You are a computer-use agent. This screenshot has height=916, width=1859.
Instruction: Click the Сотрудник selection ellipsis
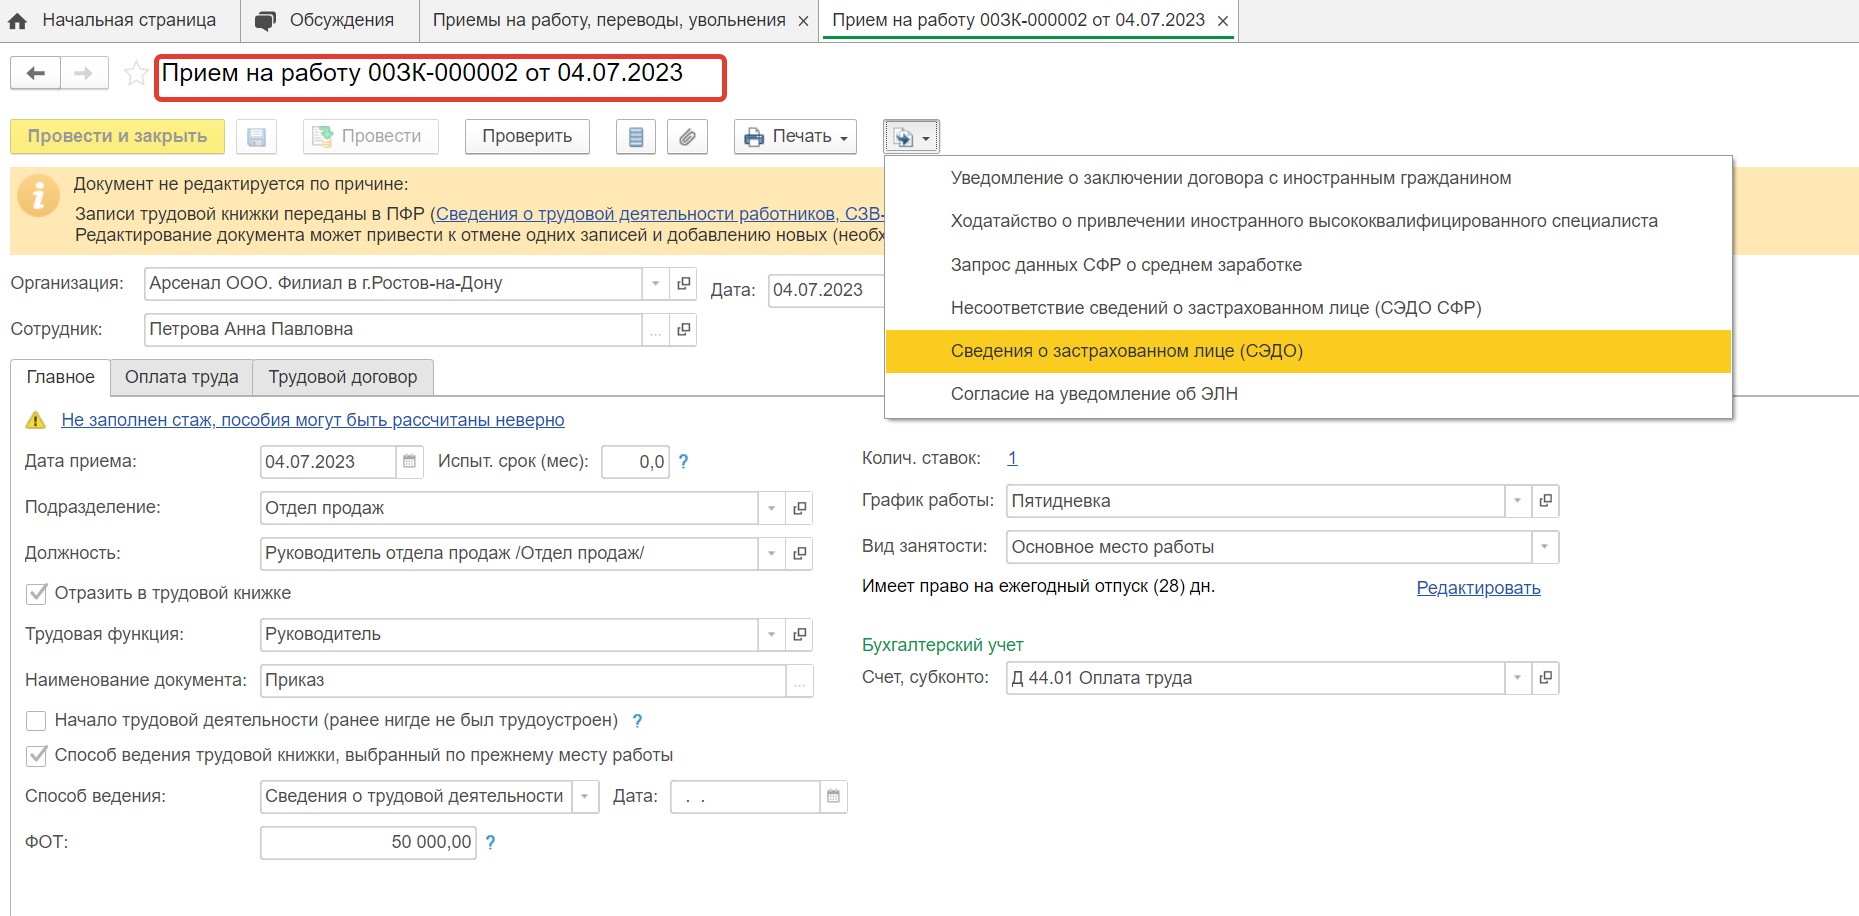coord(655,330)
